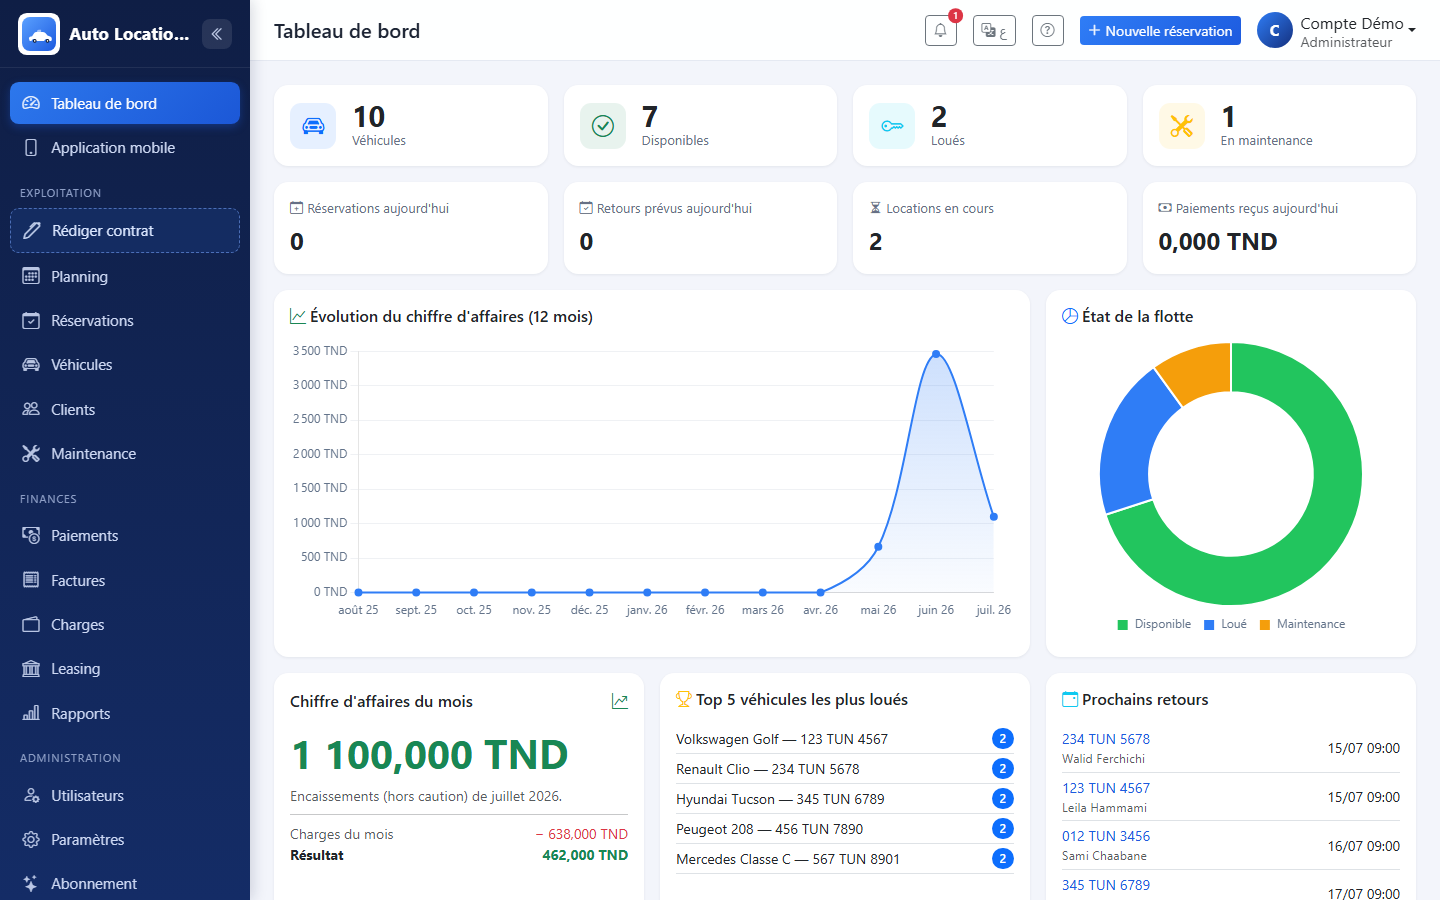Image resolution: width=1440 pixels, height=900 pixels.
Task: Click the language translation icon
Action: click(x=994, y=31)
